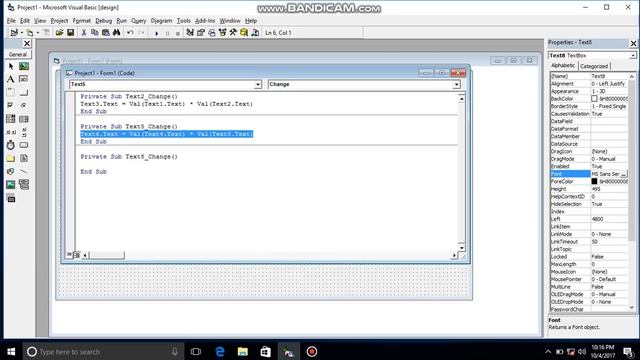This screenshot has width=640, height=360.
Task: Open Project Explorer from the toolbar
Action: [190, 33]
